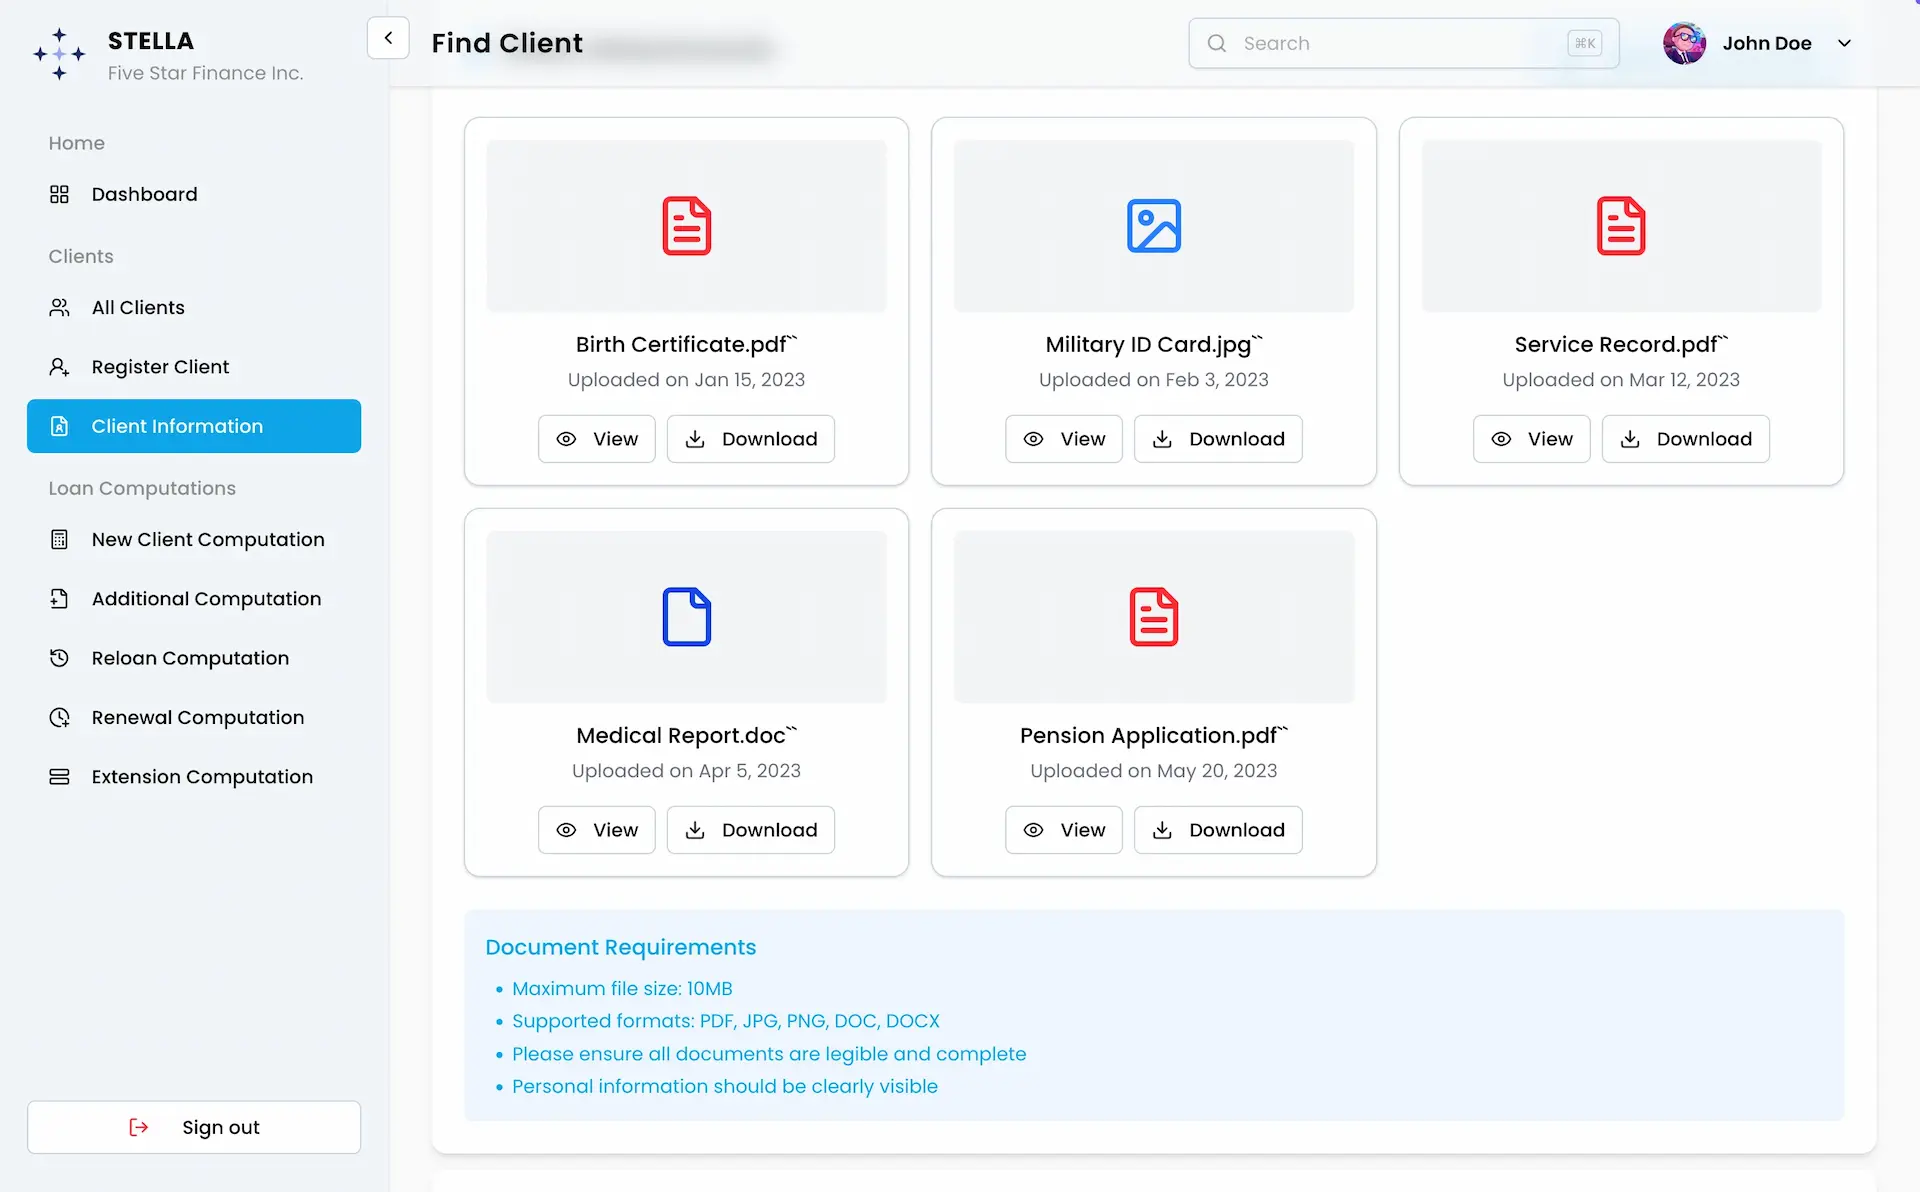View the Service Record.pdf document
The height and width of the screenshot is (1192, 1920).
pos(1531,439)
